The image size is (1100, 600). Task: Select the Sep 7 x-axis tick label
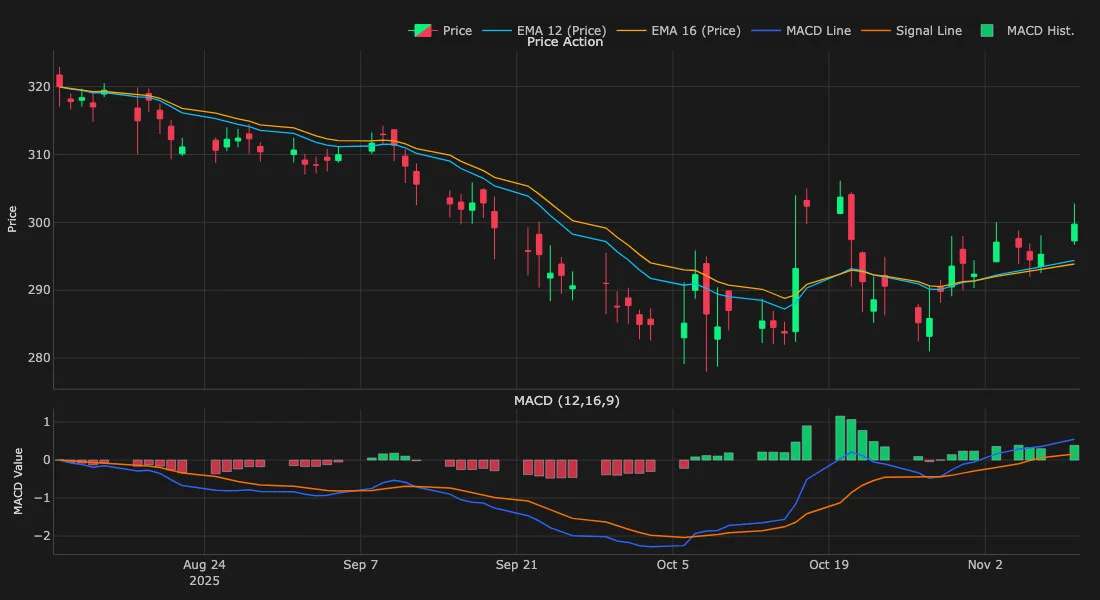tap(361, 565)
